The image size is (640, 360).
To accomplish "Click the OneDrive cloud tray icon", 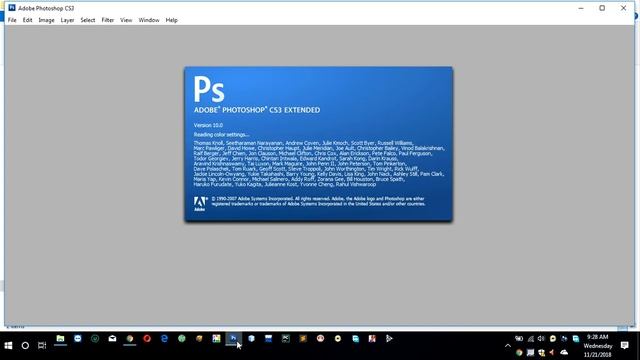I will [x=564, y=352].
